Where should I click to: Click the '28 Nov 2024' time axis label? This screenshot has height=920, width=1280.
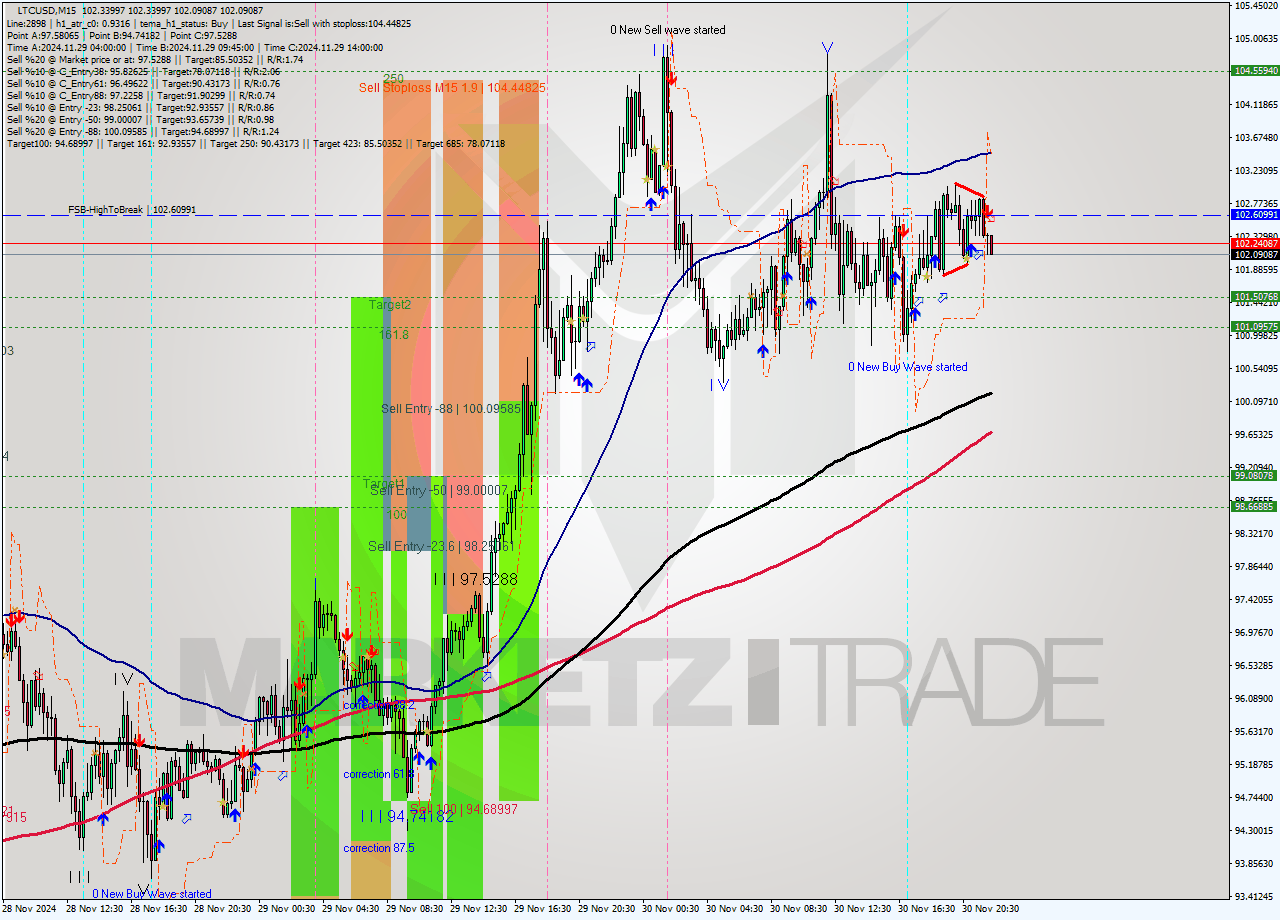pos(29,910)
